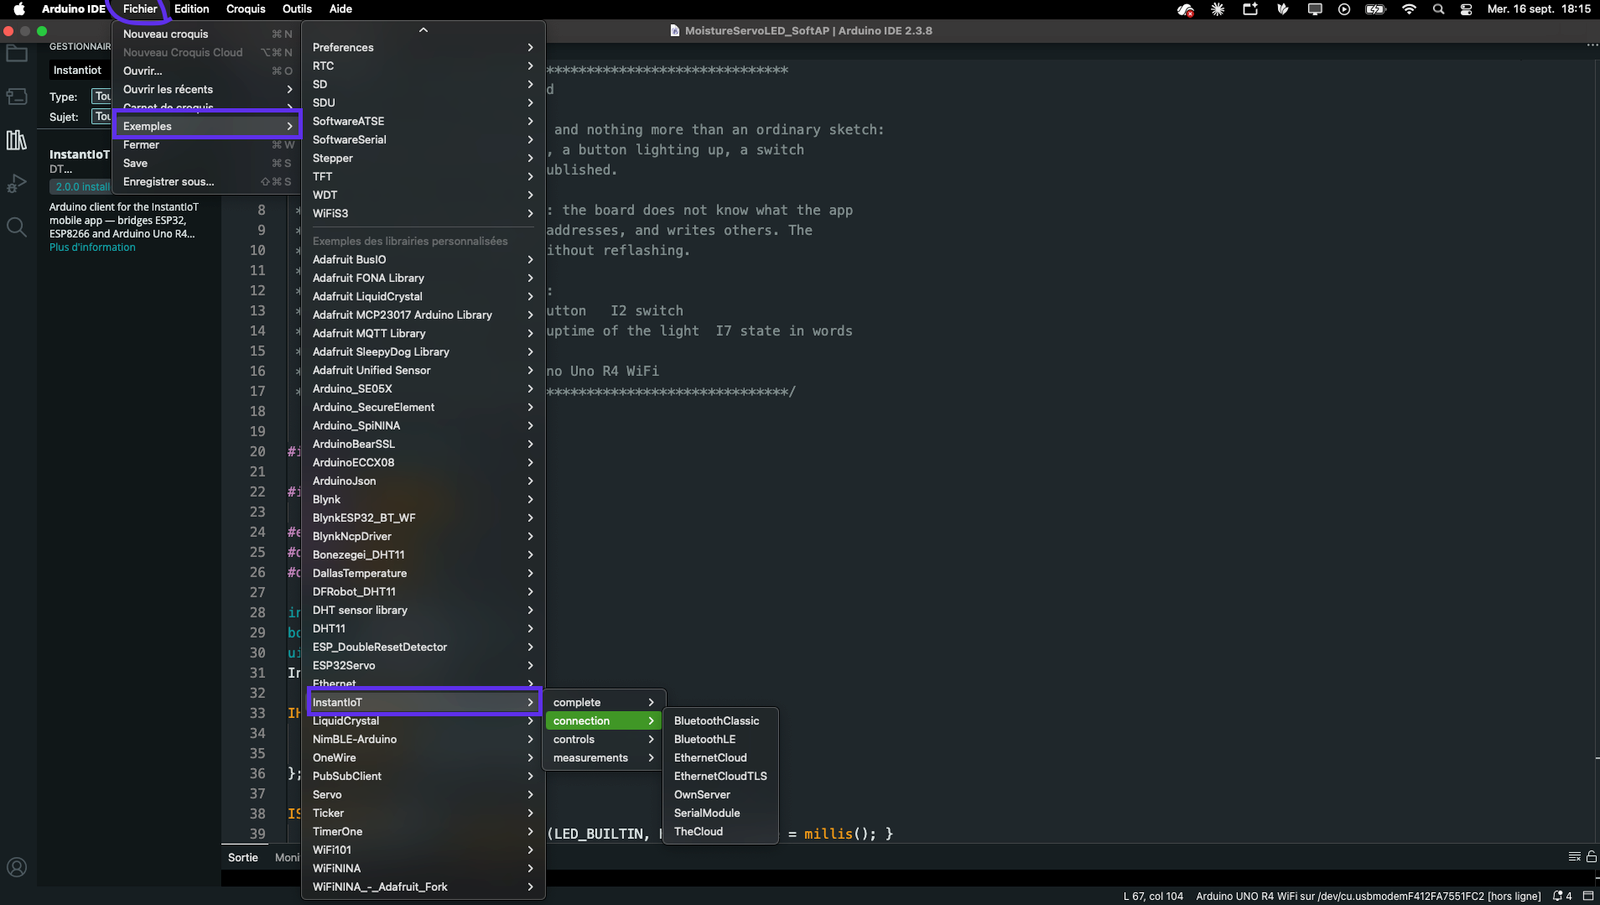Screen dimensions: 1600x905
Task: Toggle the bottom panel icon in status bar
Action: click(x=1588, y=896)
